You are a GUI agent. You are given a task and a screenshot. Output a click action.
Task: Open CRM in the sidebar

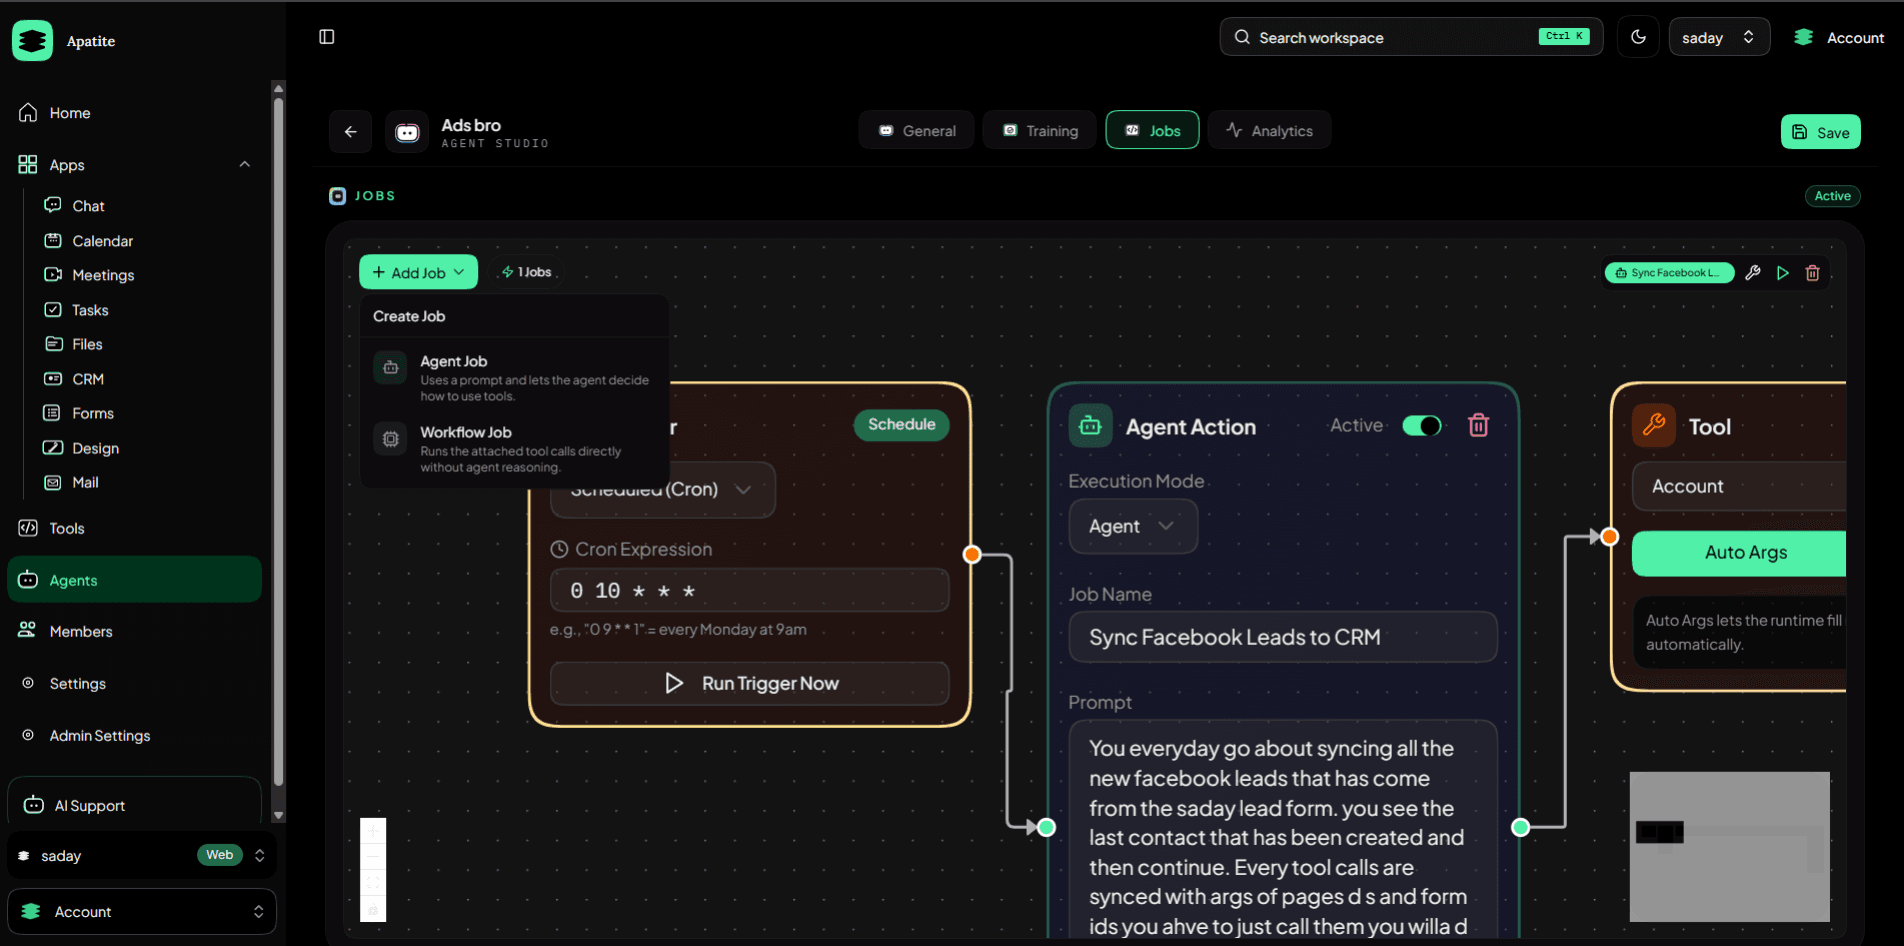point(88,379)
